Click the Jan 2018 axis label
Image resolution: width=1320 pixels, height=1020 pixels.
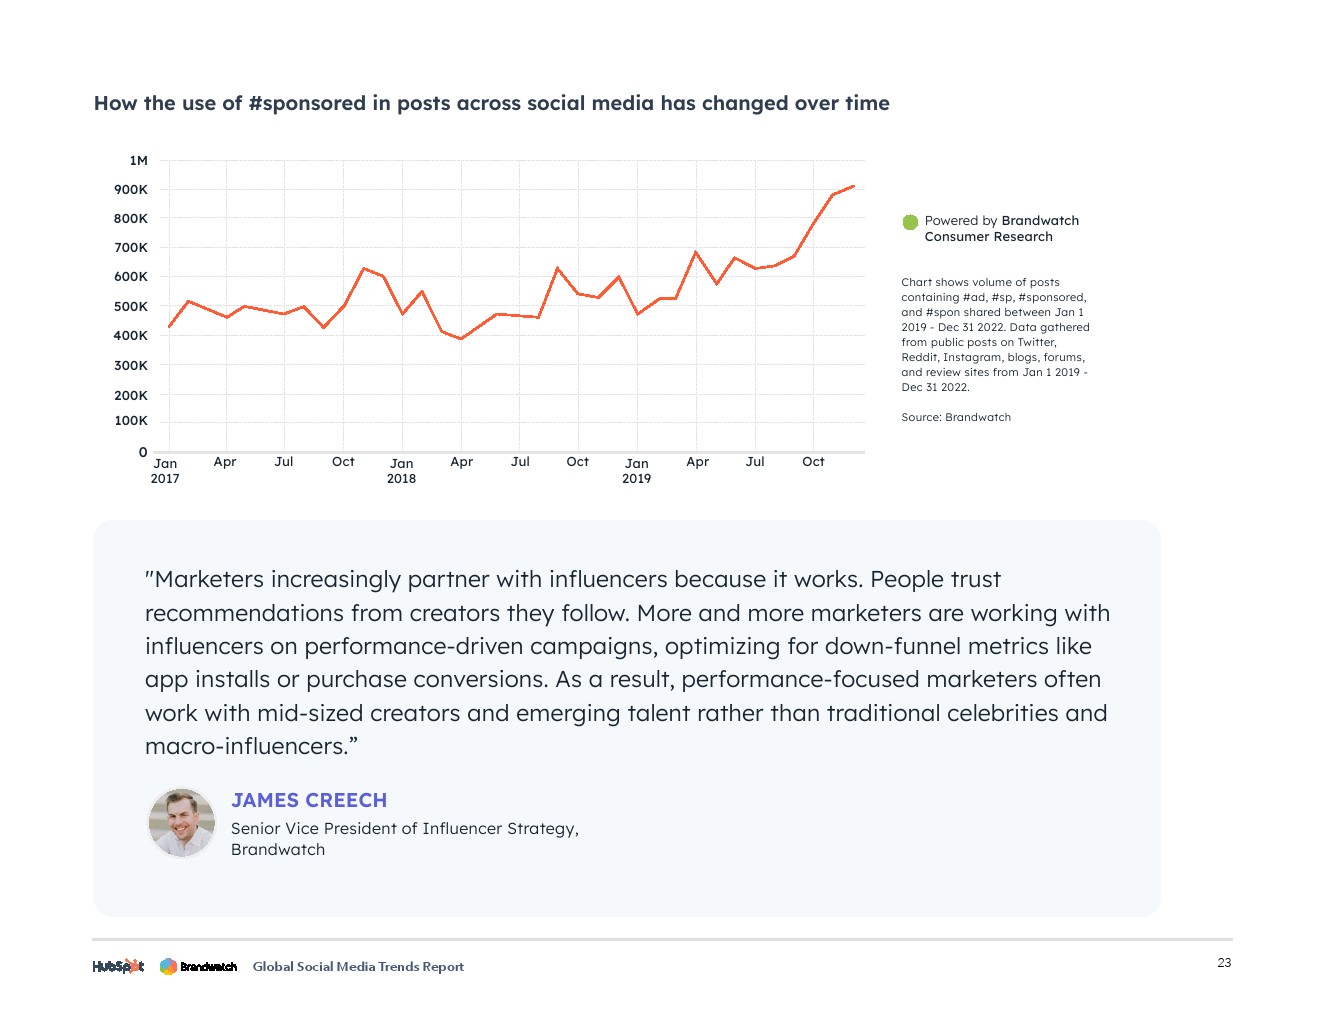coord(401,471)
